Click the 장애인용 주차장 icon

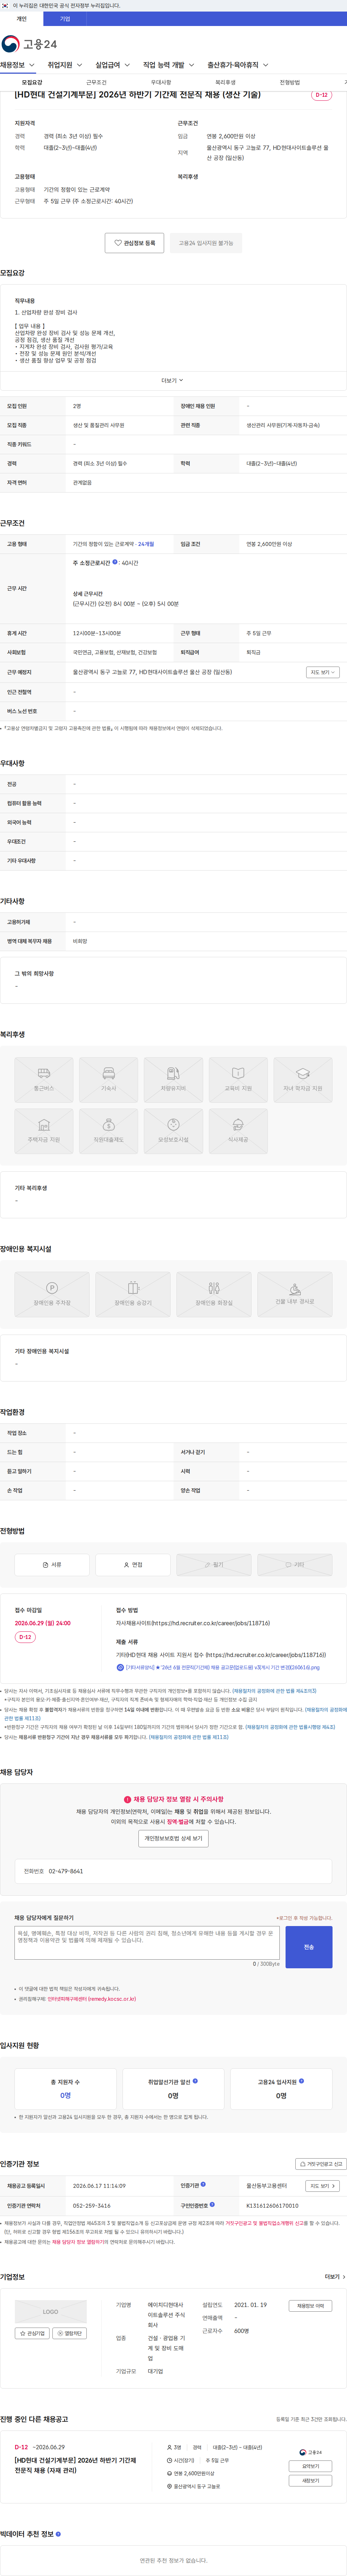[x=52, y=1294]
